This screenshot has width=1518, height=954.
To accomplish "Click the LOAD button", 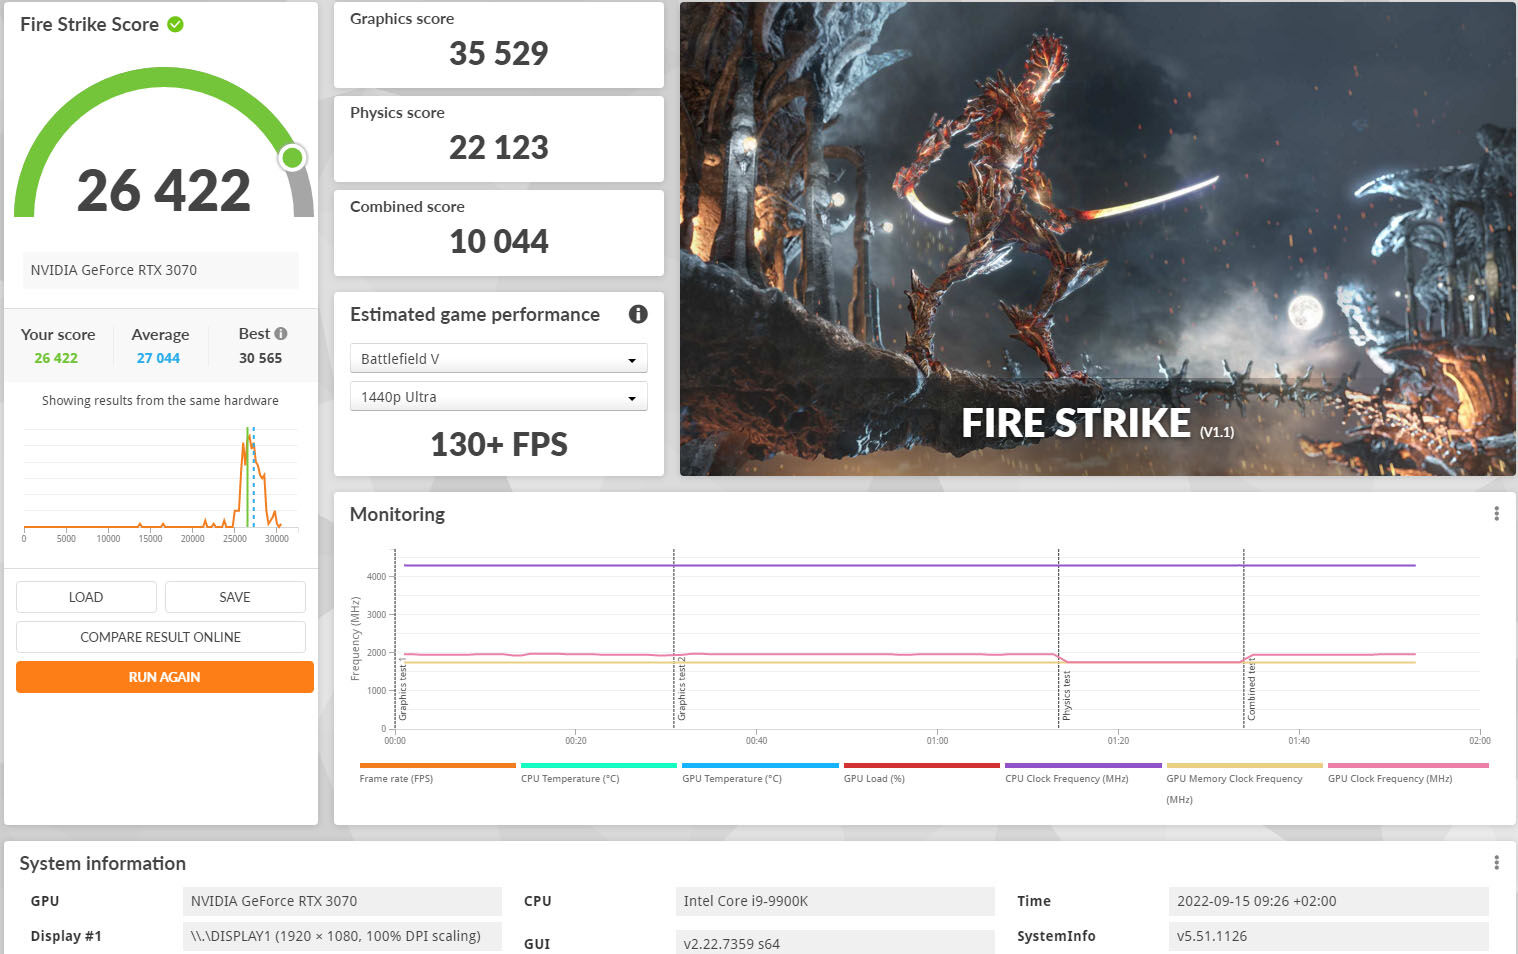I will click(86, 597).
